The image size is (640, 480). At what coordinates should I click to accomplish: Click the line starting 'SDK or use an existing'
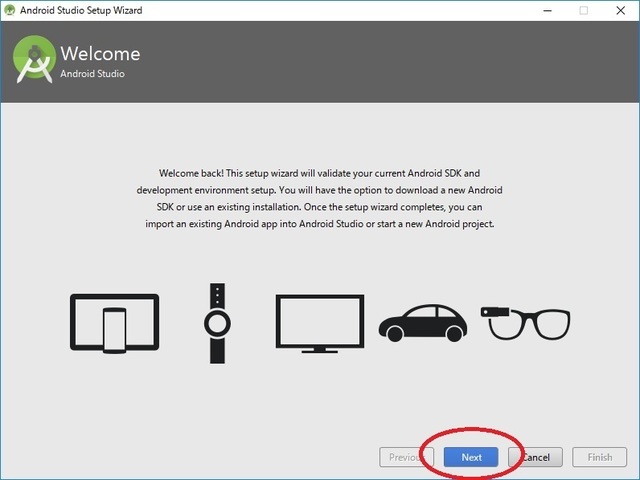click(320, 207)
